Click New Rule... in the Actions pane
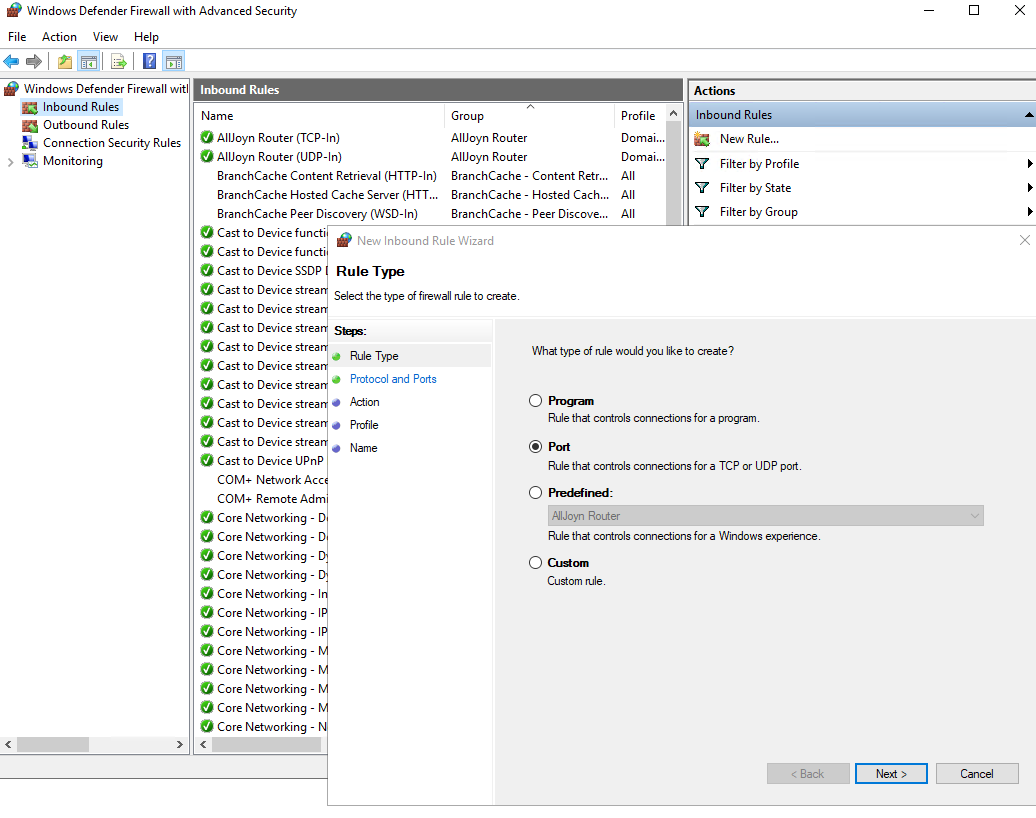Screen dimensions: 1036x818 749,139
